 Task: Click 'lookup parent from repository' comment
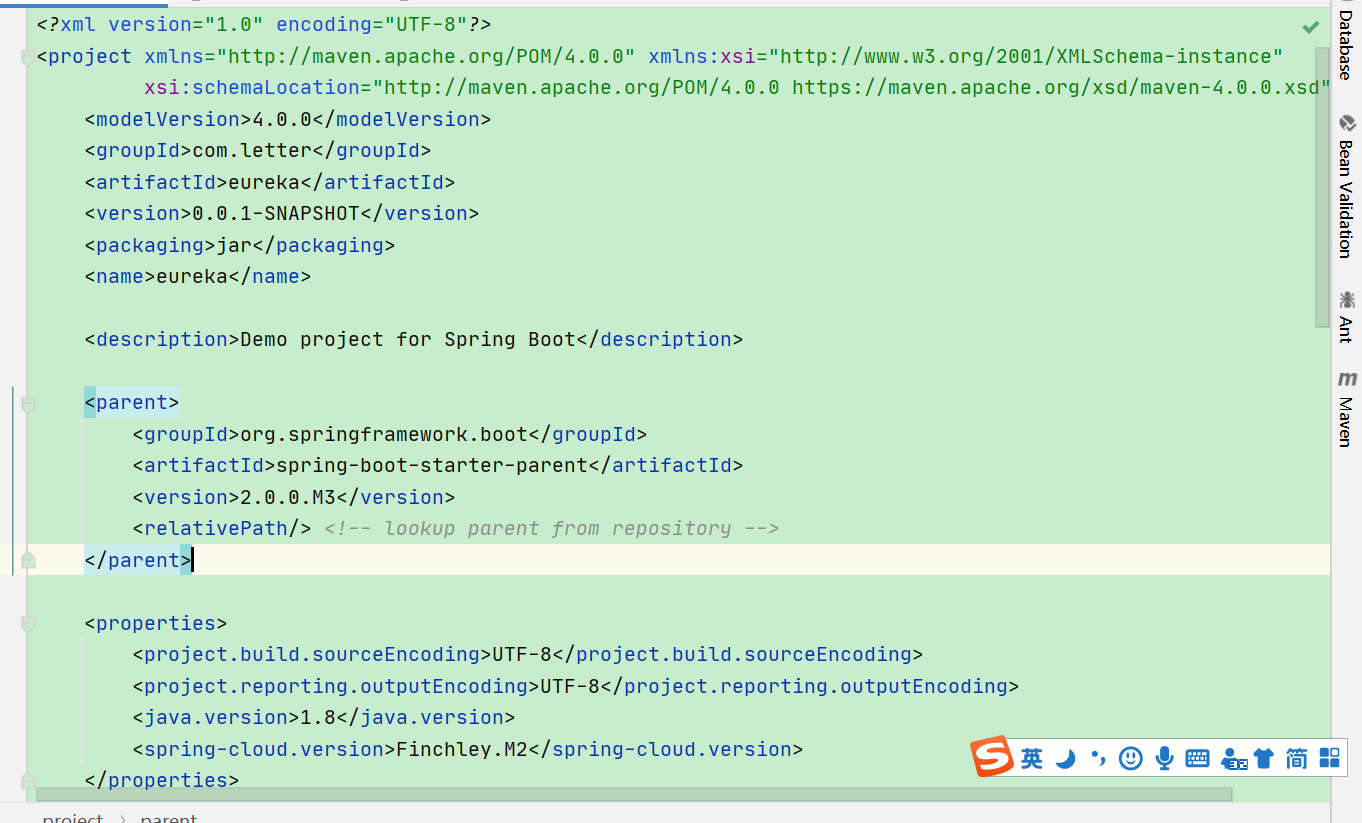pos(552,528)
